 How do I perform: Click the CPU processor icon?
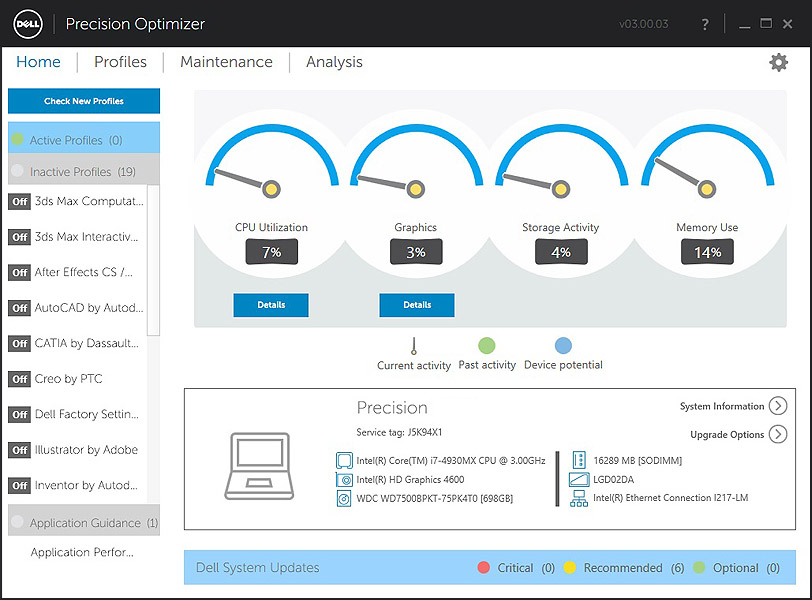click(x=344, y=460)
